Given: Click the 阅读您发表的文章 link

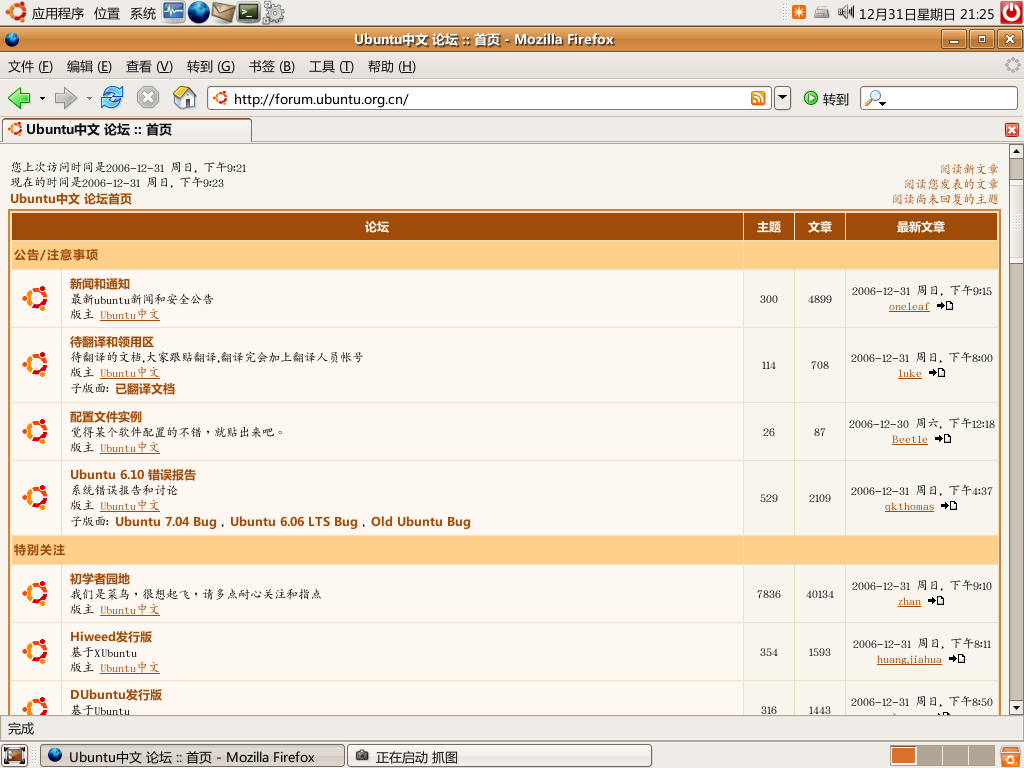Looking at the screenshot, I should (952, 184).
